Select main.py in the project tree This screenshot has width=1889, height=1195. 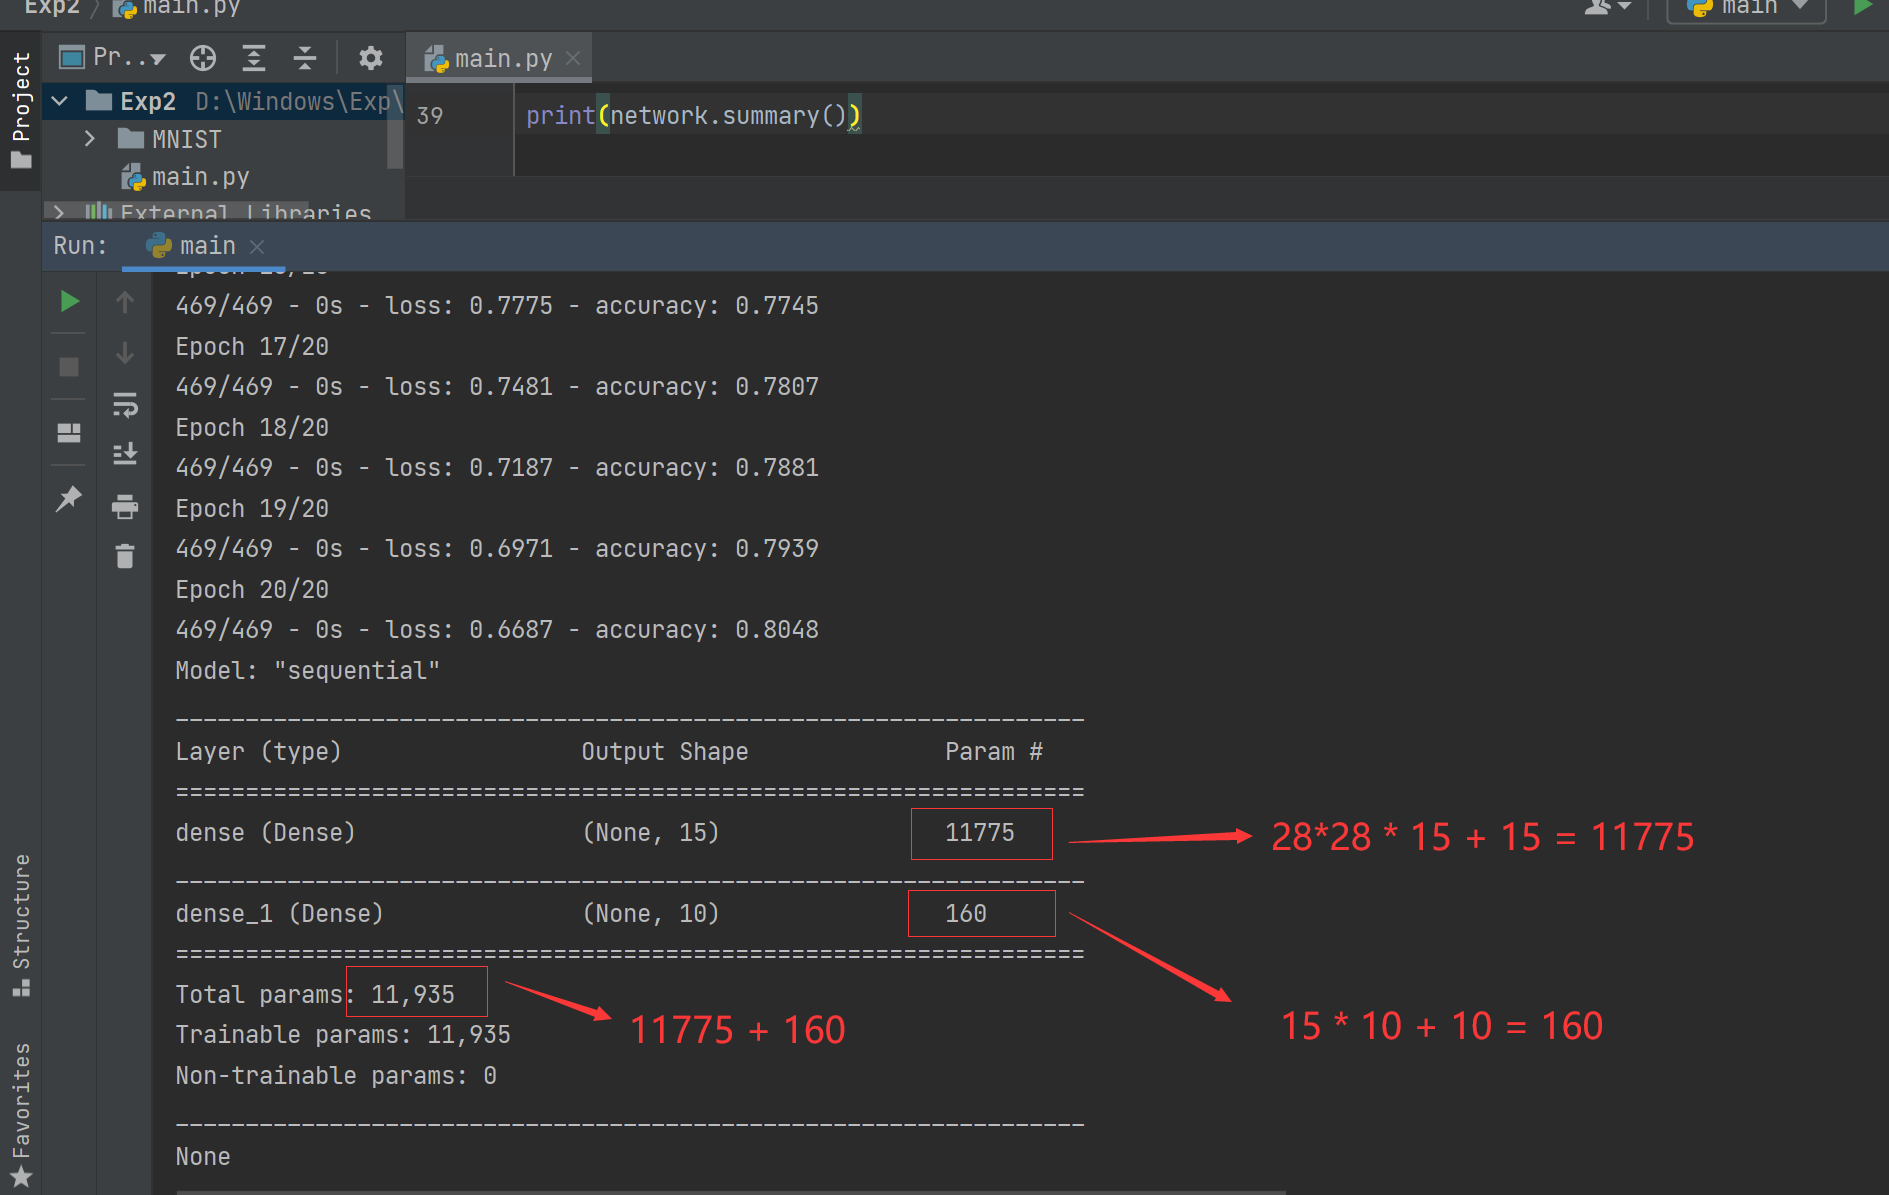tap(186, 177)
